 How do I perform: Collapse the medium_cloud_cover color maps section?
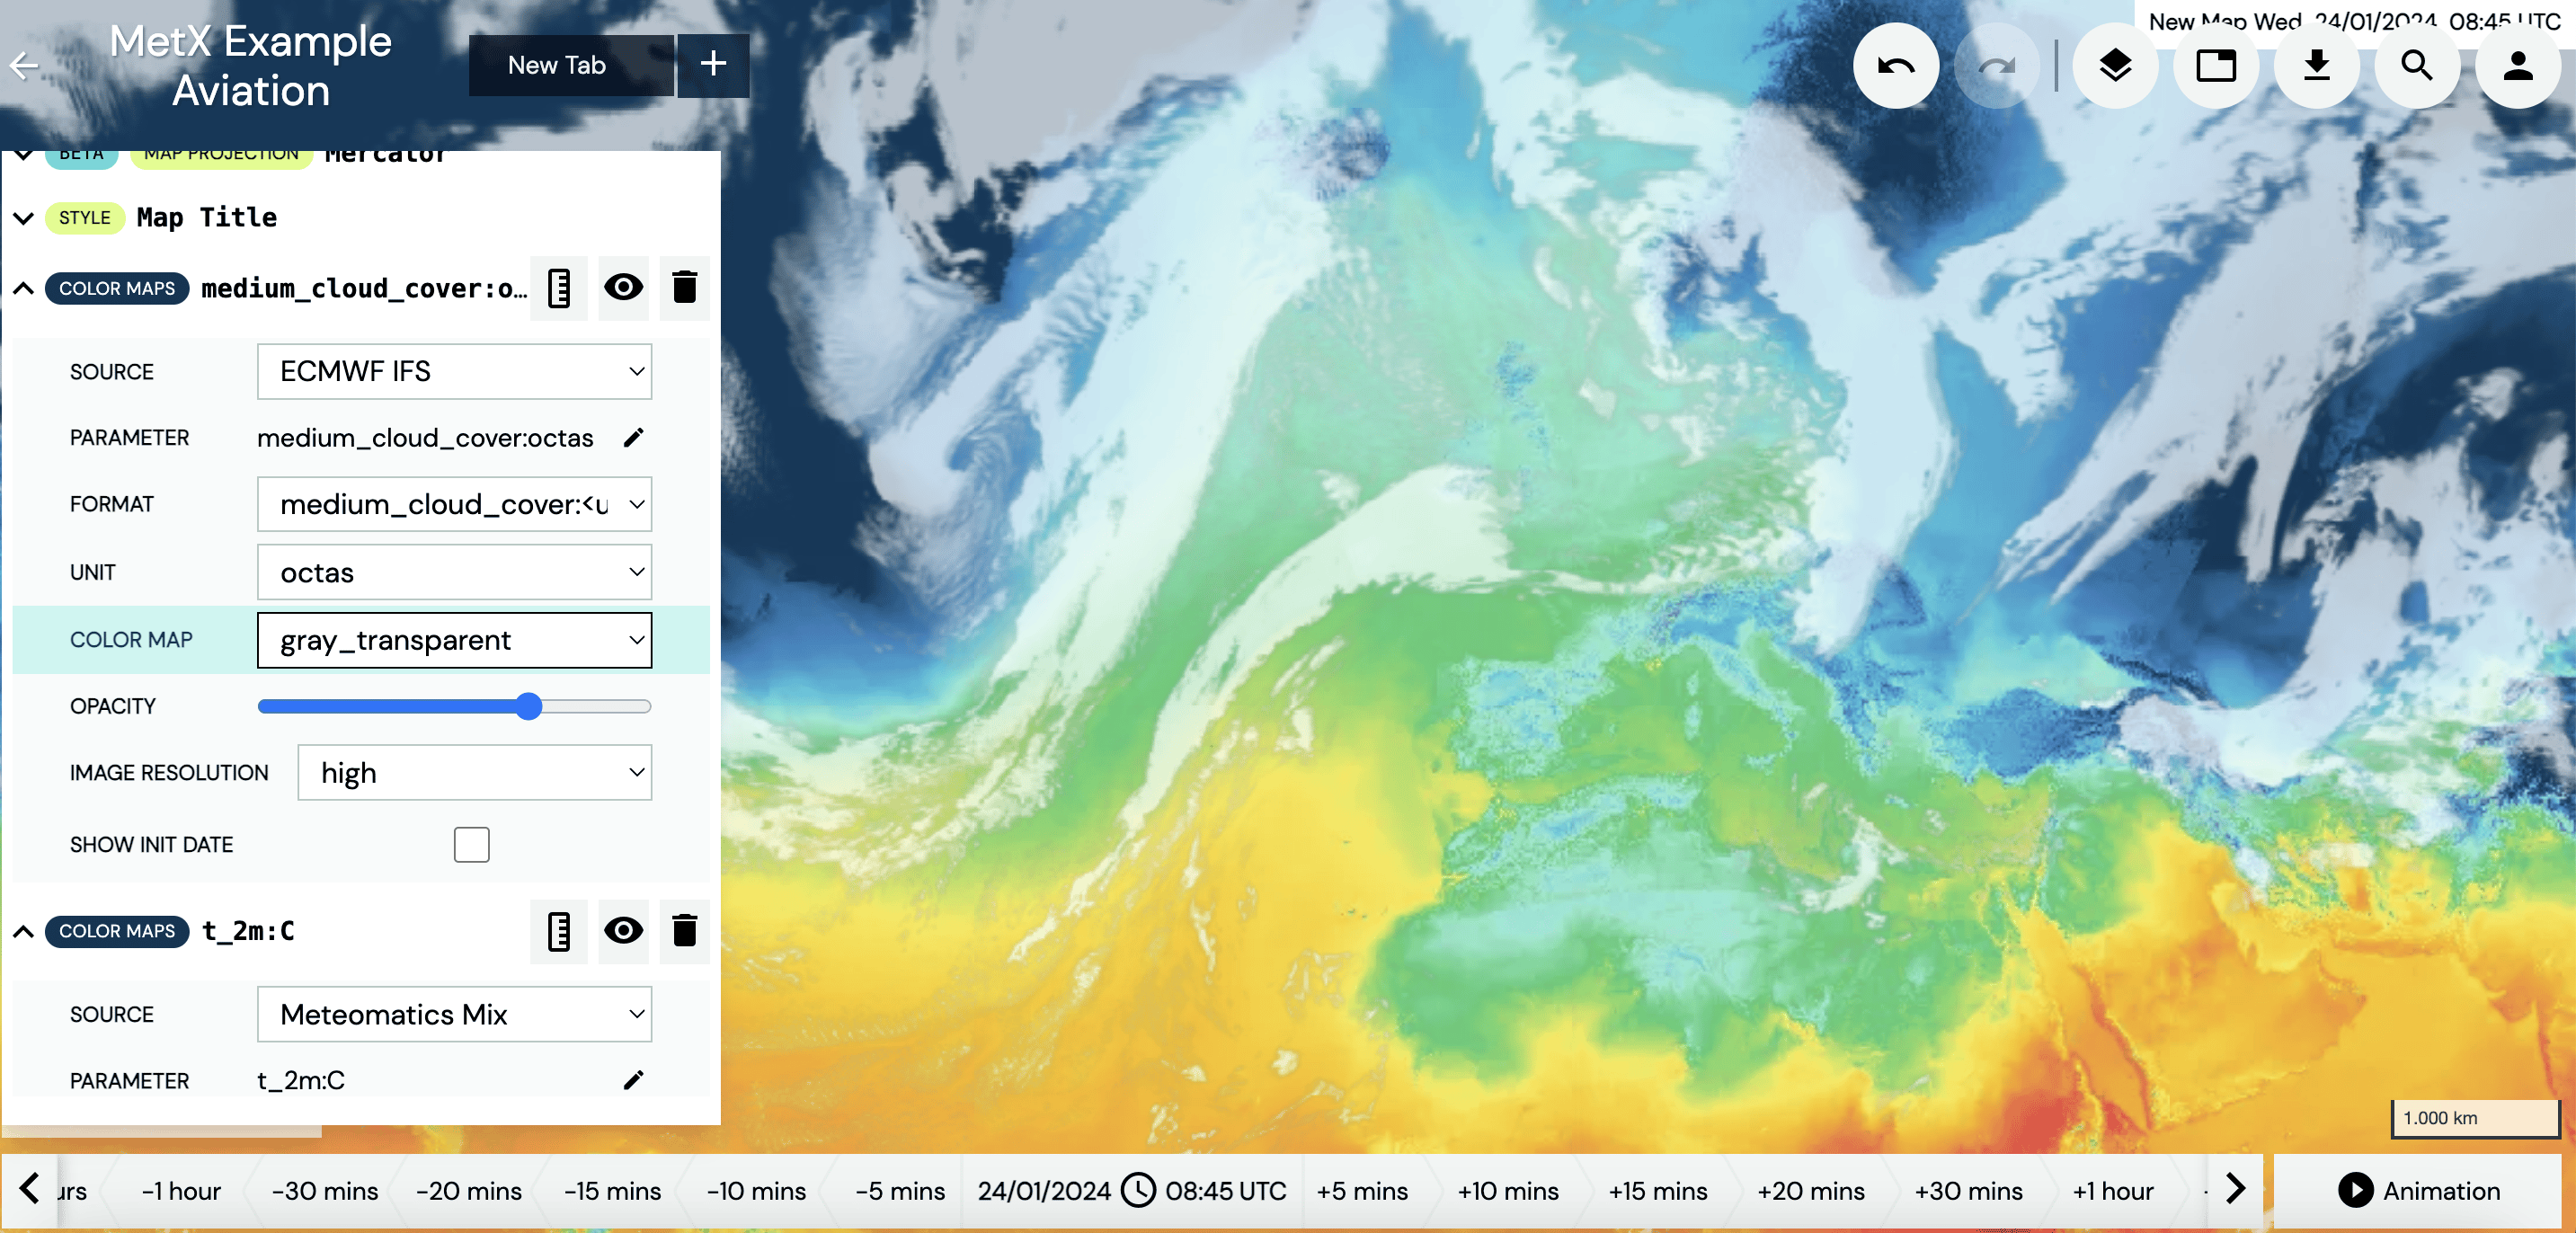[x=24, y=288]
